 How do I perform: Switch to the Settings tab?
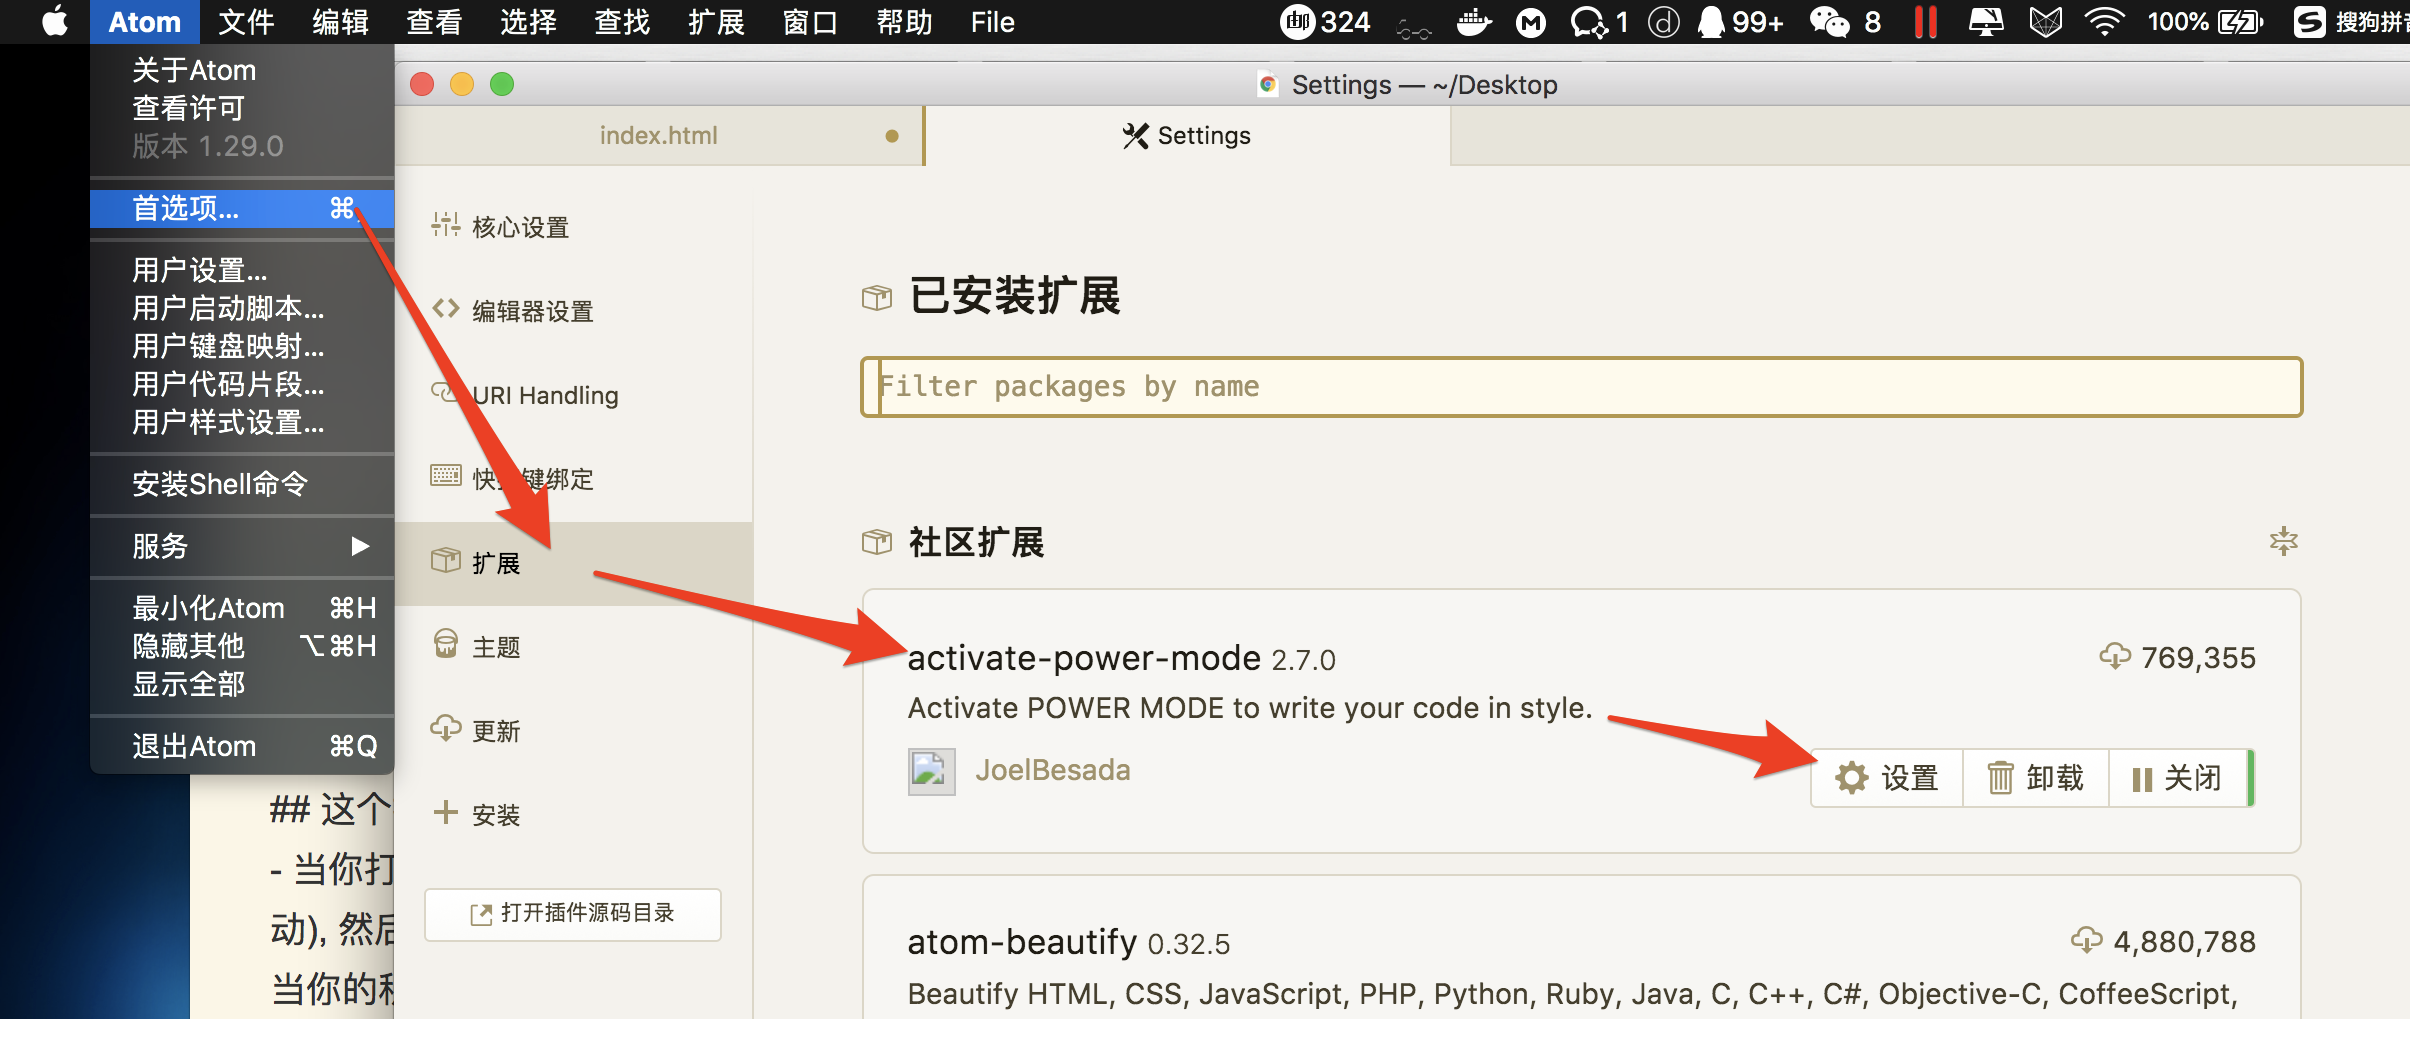tap(1187, 136)
